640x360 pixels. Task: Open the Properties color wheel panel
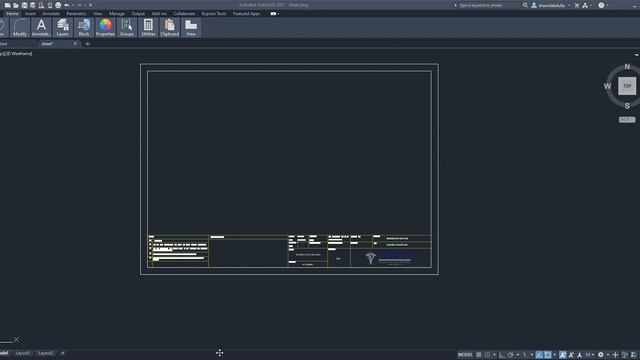click(105, 28)
